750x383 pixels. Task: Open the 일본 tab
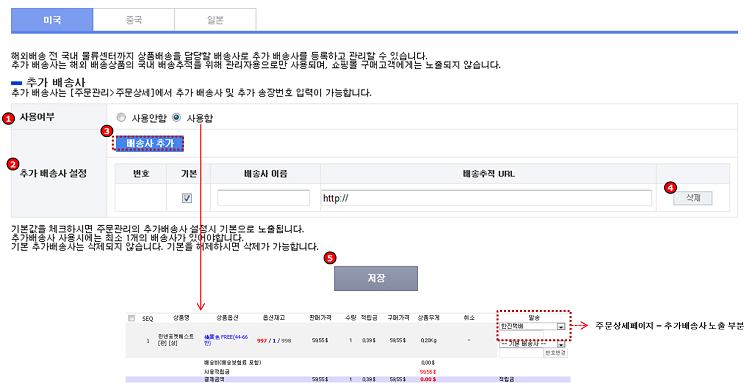pos(215,20)
